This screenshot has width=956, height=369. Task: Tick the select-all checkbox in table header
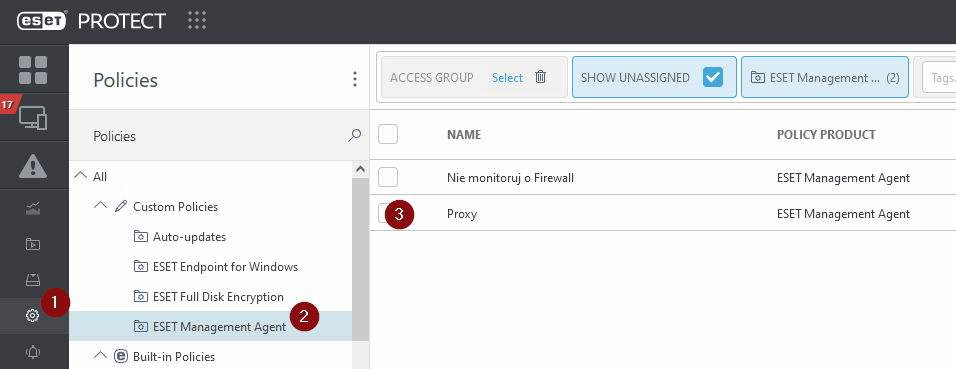point(388,134)
